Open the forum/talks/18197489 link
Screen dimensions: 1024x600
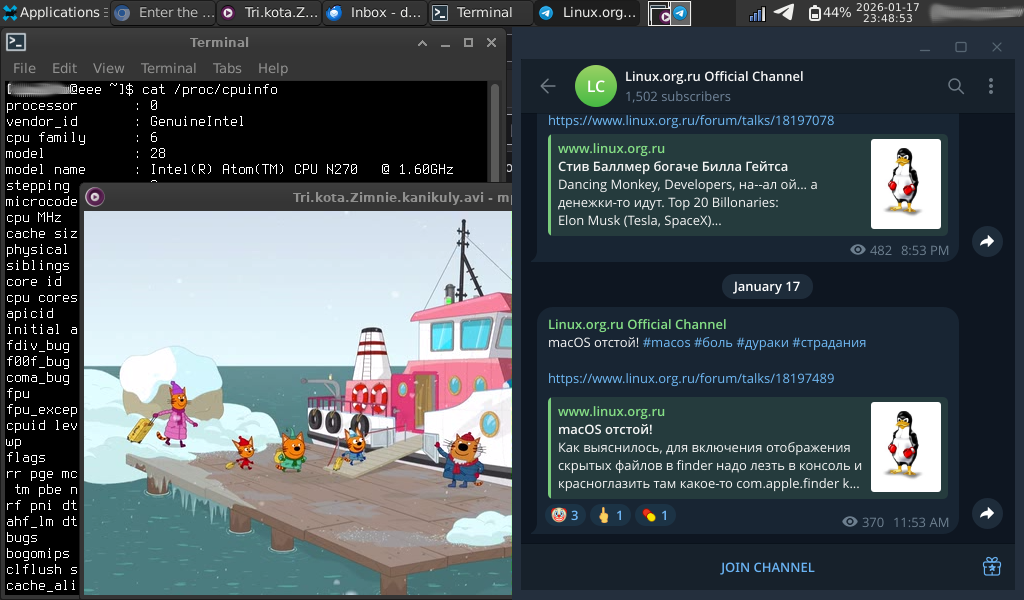pos(690,378)
